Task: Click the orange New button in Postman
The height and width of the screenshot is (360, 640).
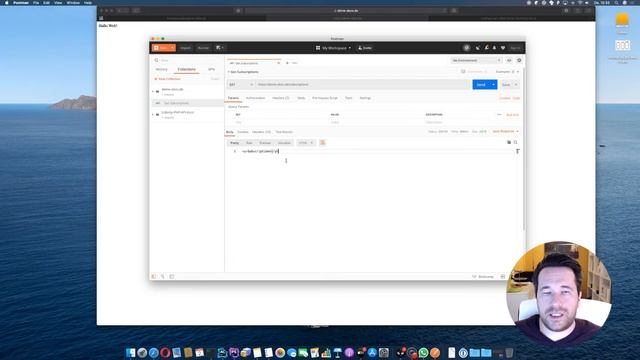Action: click(162, 48)
